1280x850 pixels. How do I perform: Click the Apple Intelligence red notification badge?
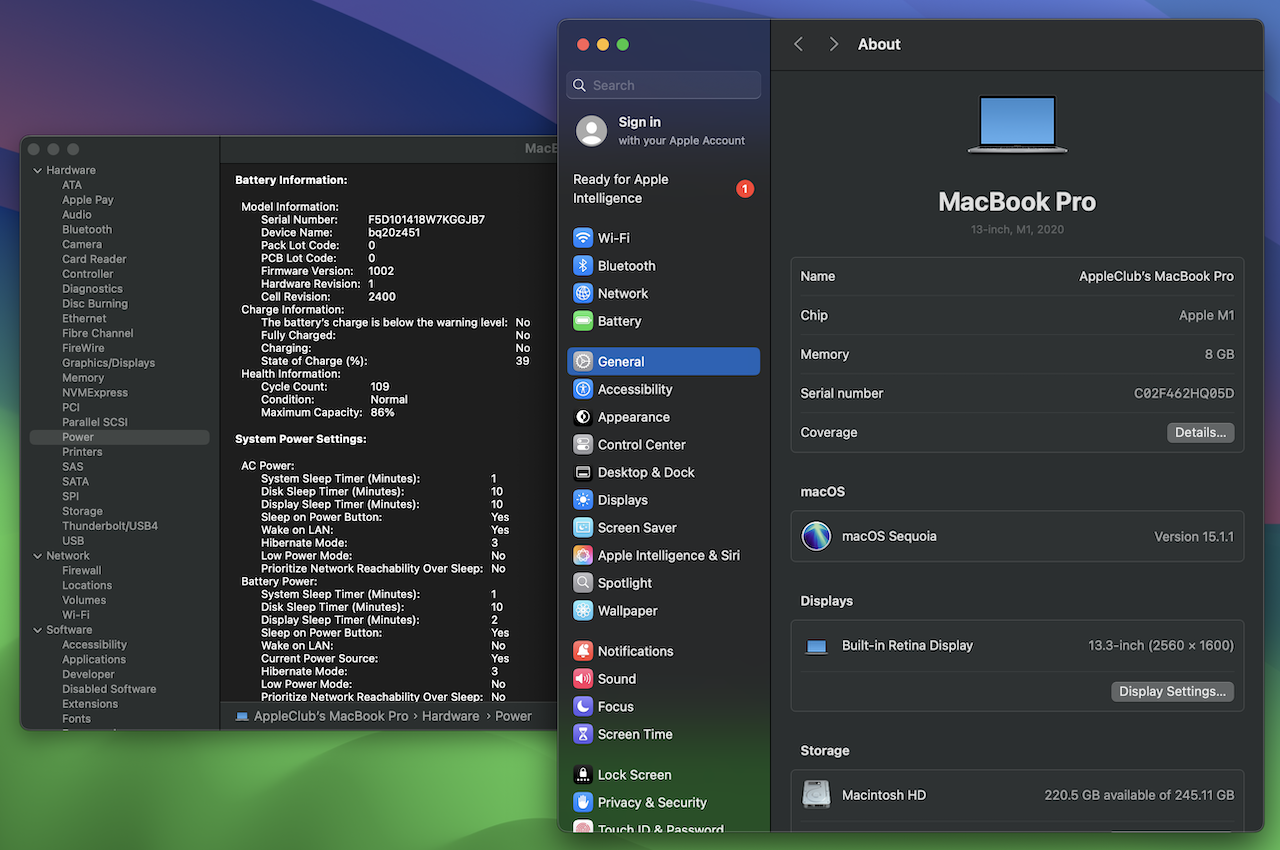pos(744,189)
